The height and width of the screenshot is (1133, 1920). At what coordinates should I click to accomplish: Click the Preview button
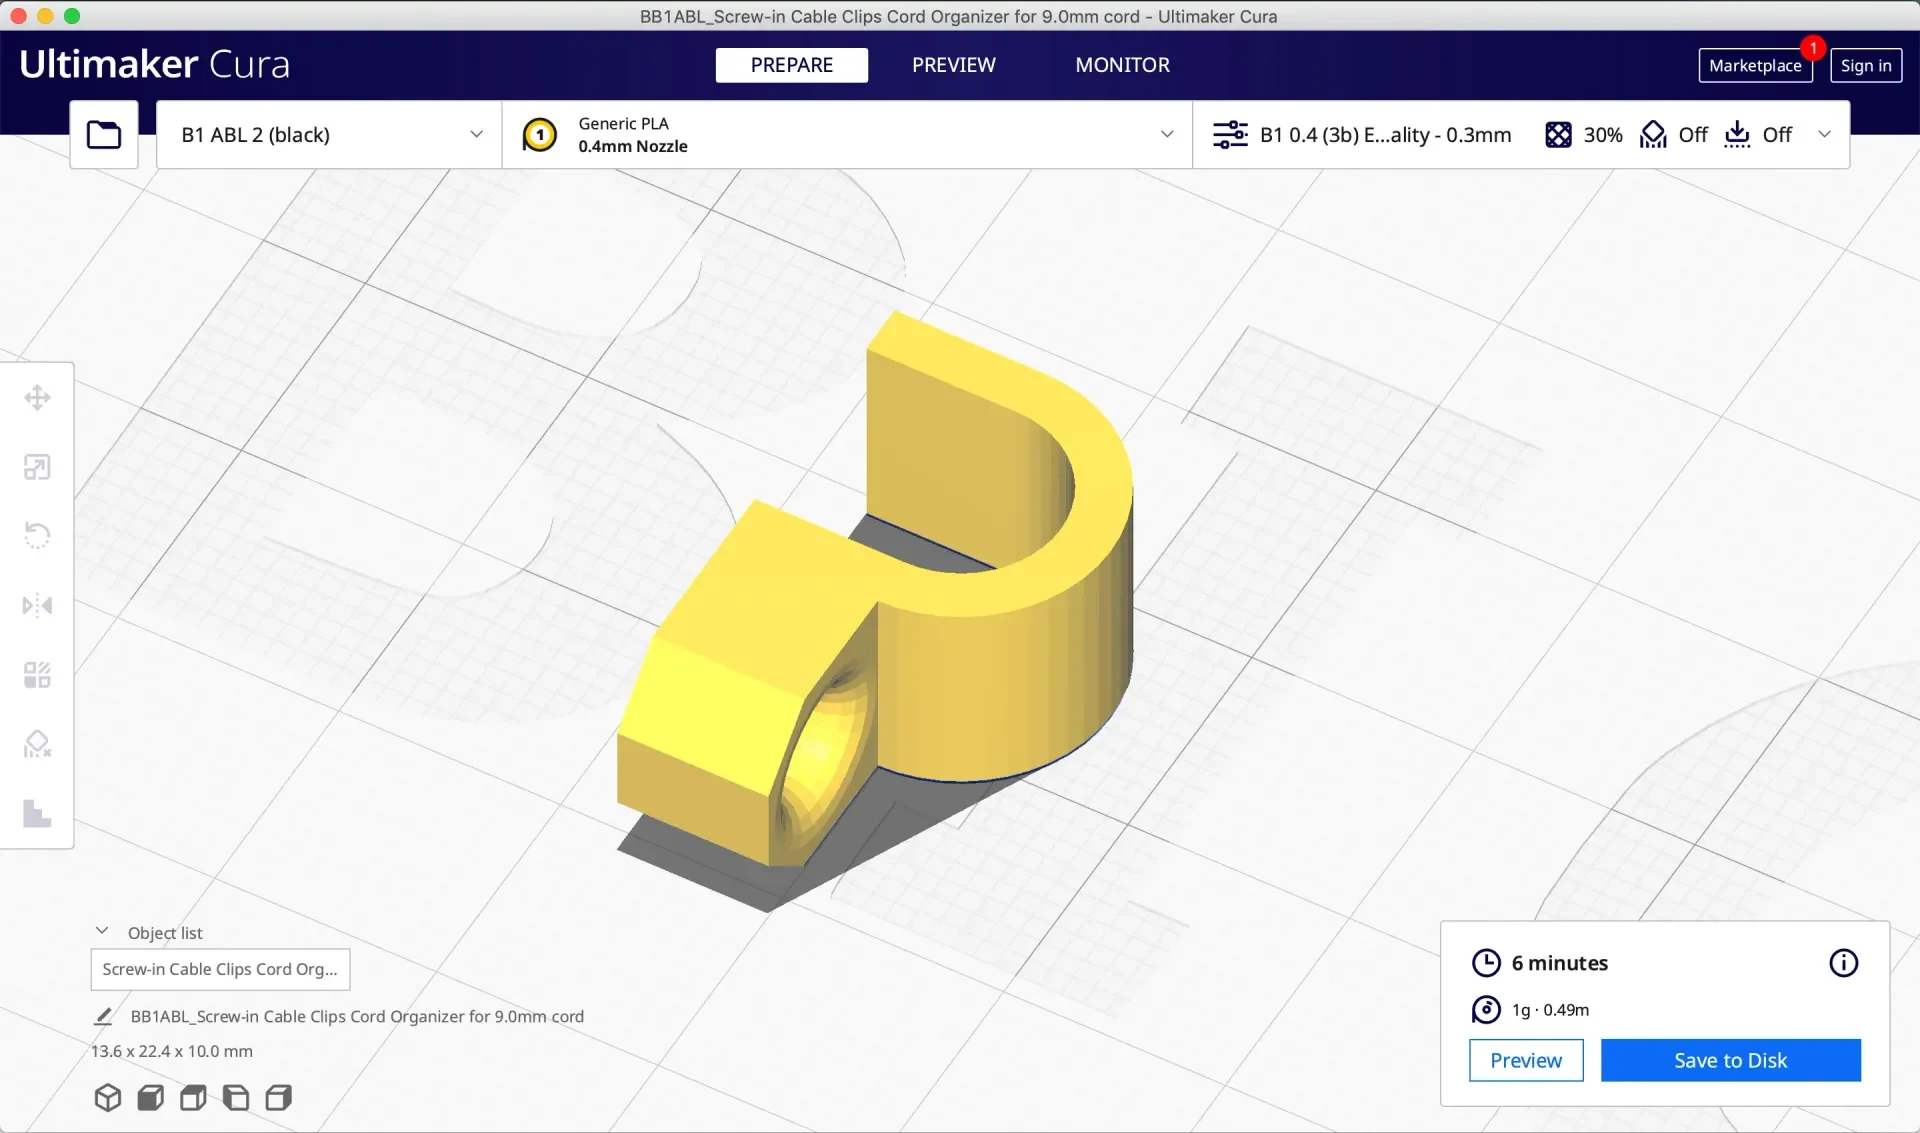coord(1526,1061)
